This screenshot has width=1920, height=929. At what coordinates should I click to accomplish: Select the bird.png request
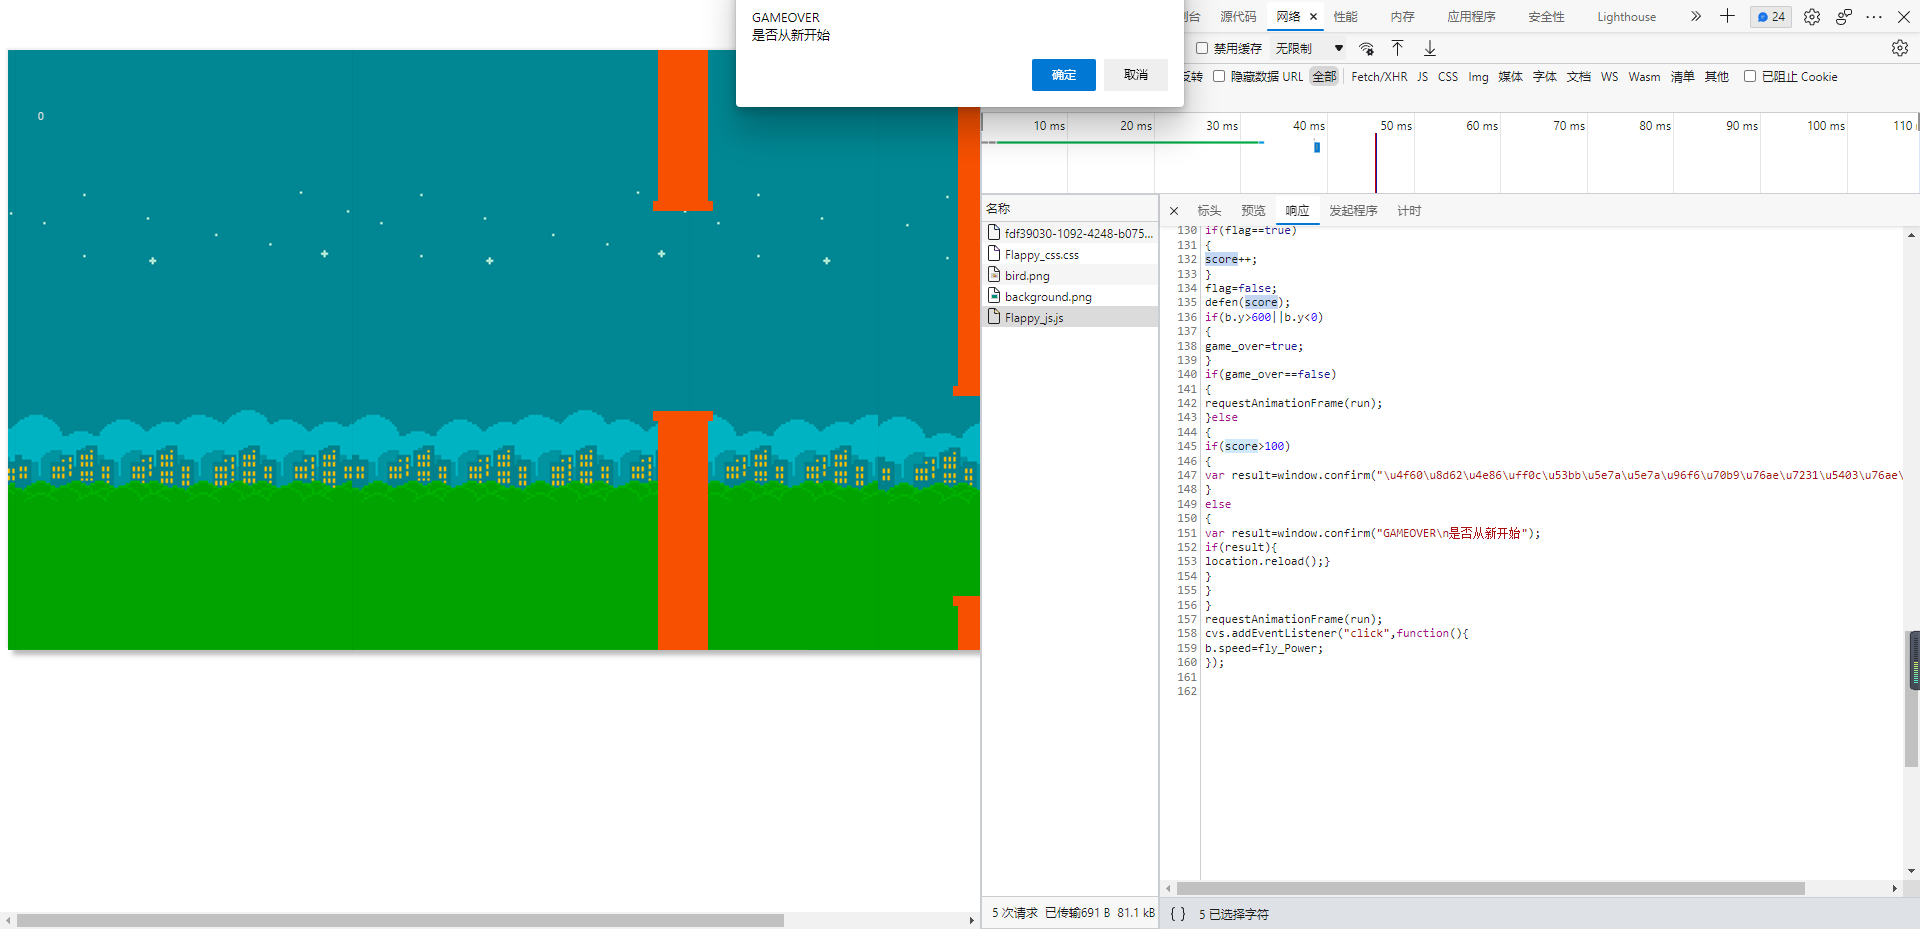click(x=1070, y=275)
